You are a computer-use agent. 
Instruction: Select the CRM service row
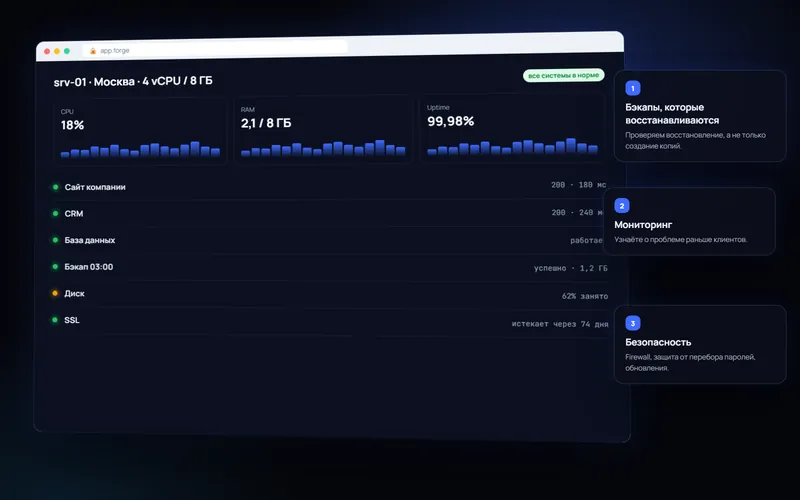(x=330, y=213)
